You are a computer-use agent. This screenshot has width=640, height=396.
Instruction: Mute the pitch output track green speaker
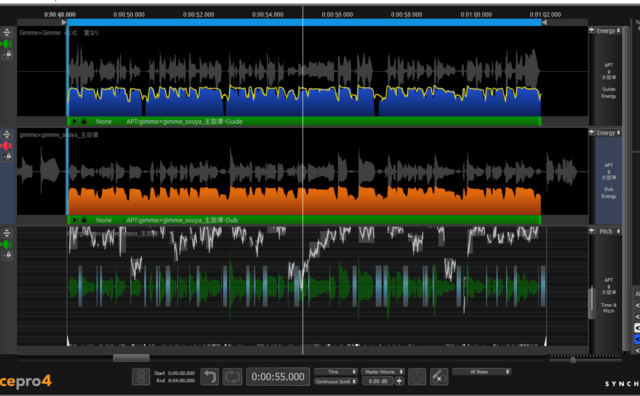tap(7, 244)
